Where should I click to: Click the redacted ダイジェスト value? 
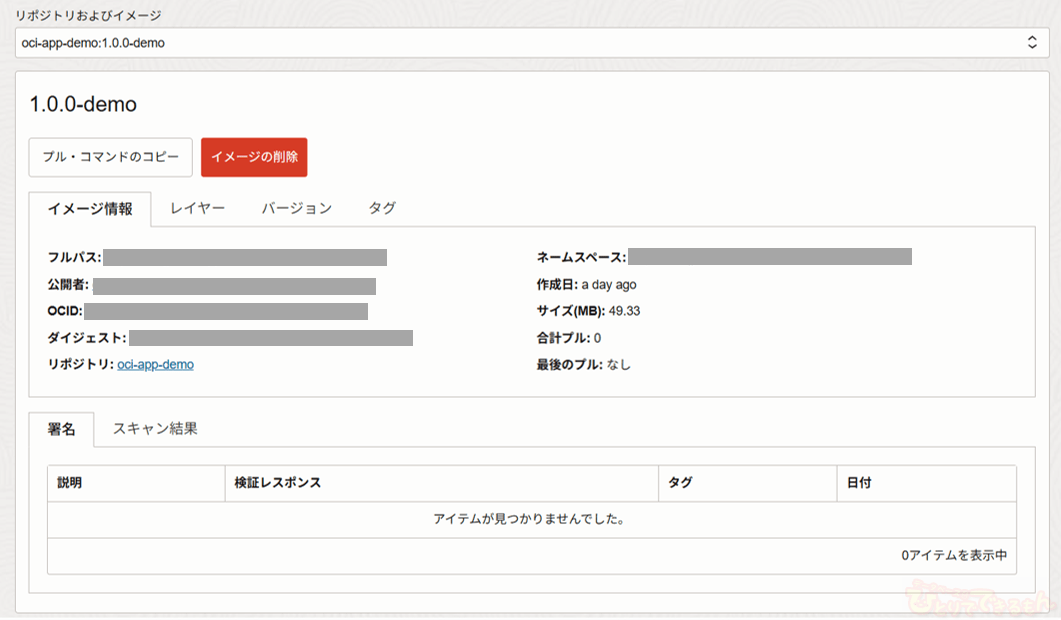pyautogui.click(x=271, y=338)
